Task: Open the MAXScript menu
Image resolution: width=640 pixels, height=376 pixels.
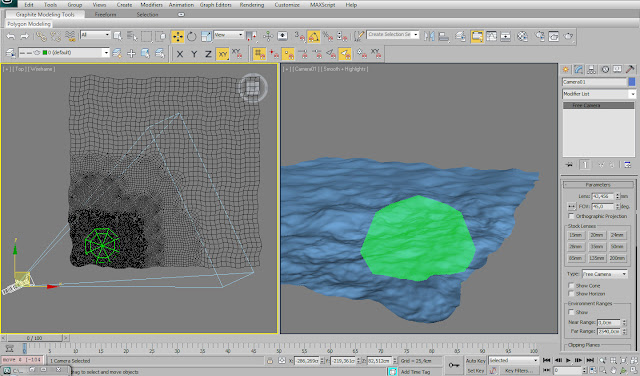Action: [x=322, y=5]
